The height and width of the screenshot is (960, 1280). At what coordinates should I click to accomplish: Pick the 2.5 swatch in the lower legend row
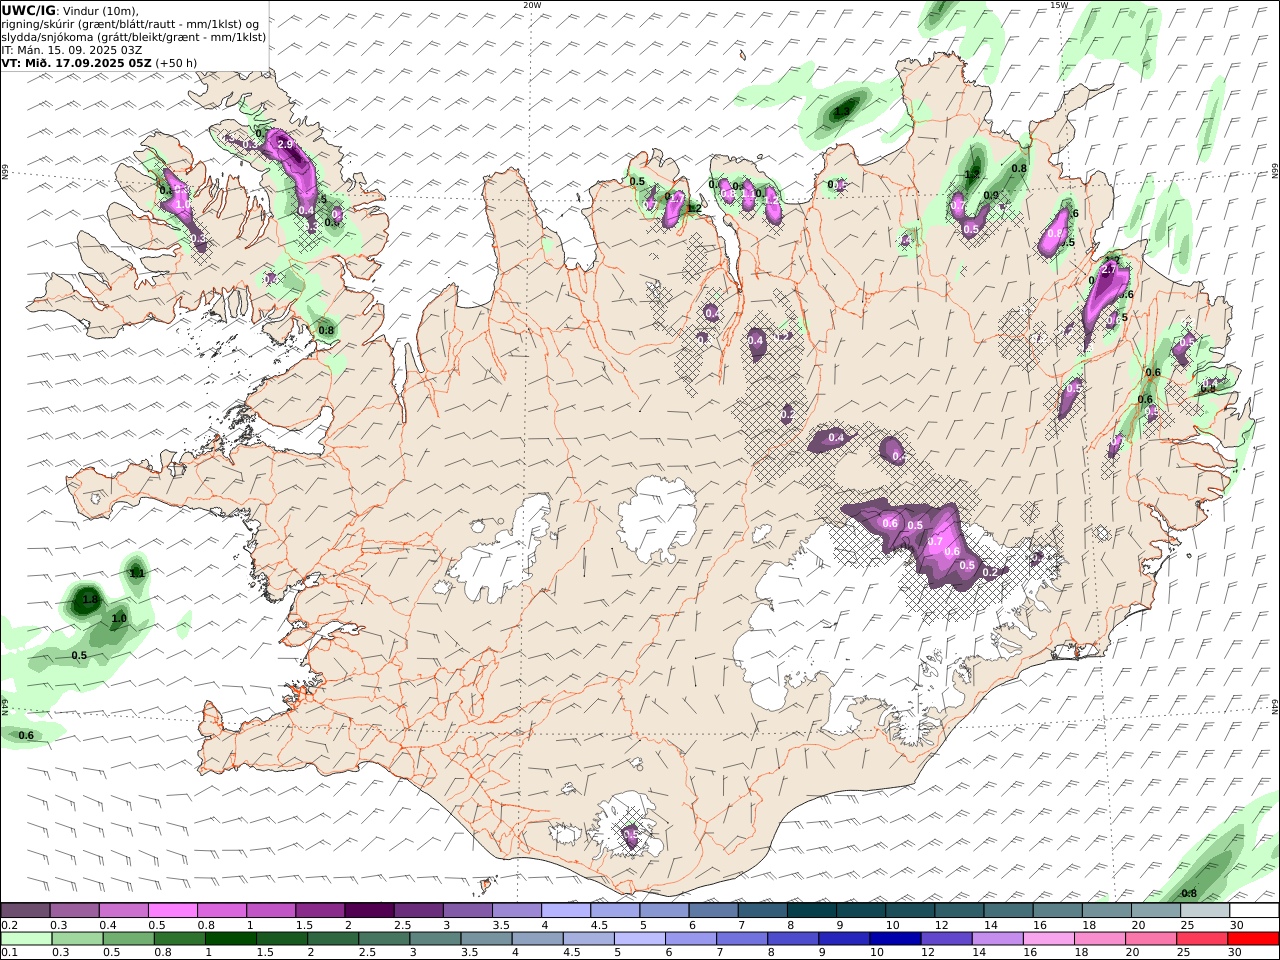[384, 938]
